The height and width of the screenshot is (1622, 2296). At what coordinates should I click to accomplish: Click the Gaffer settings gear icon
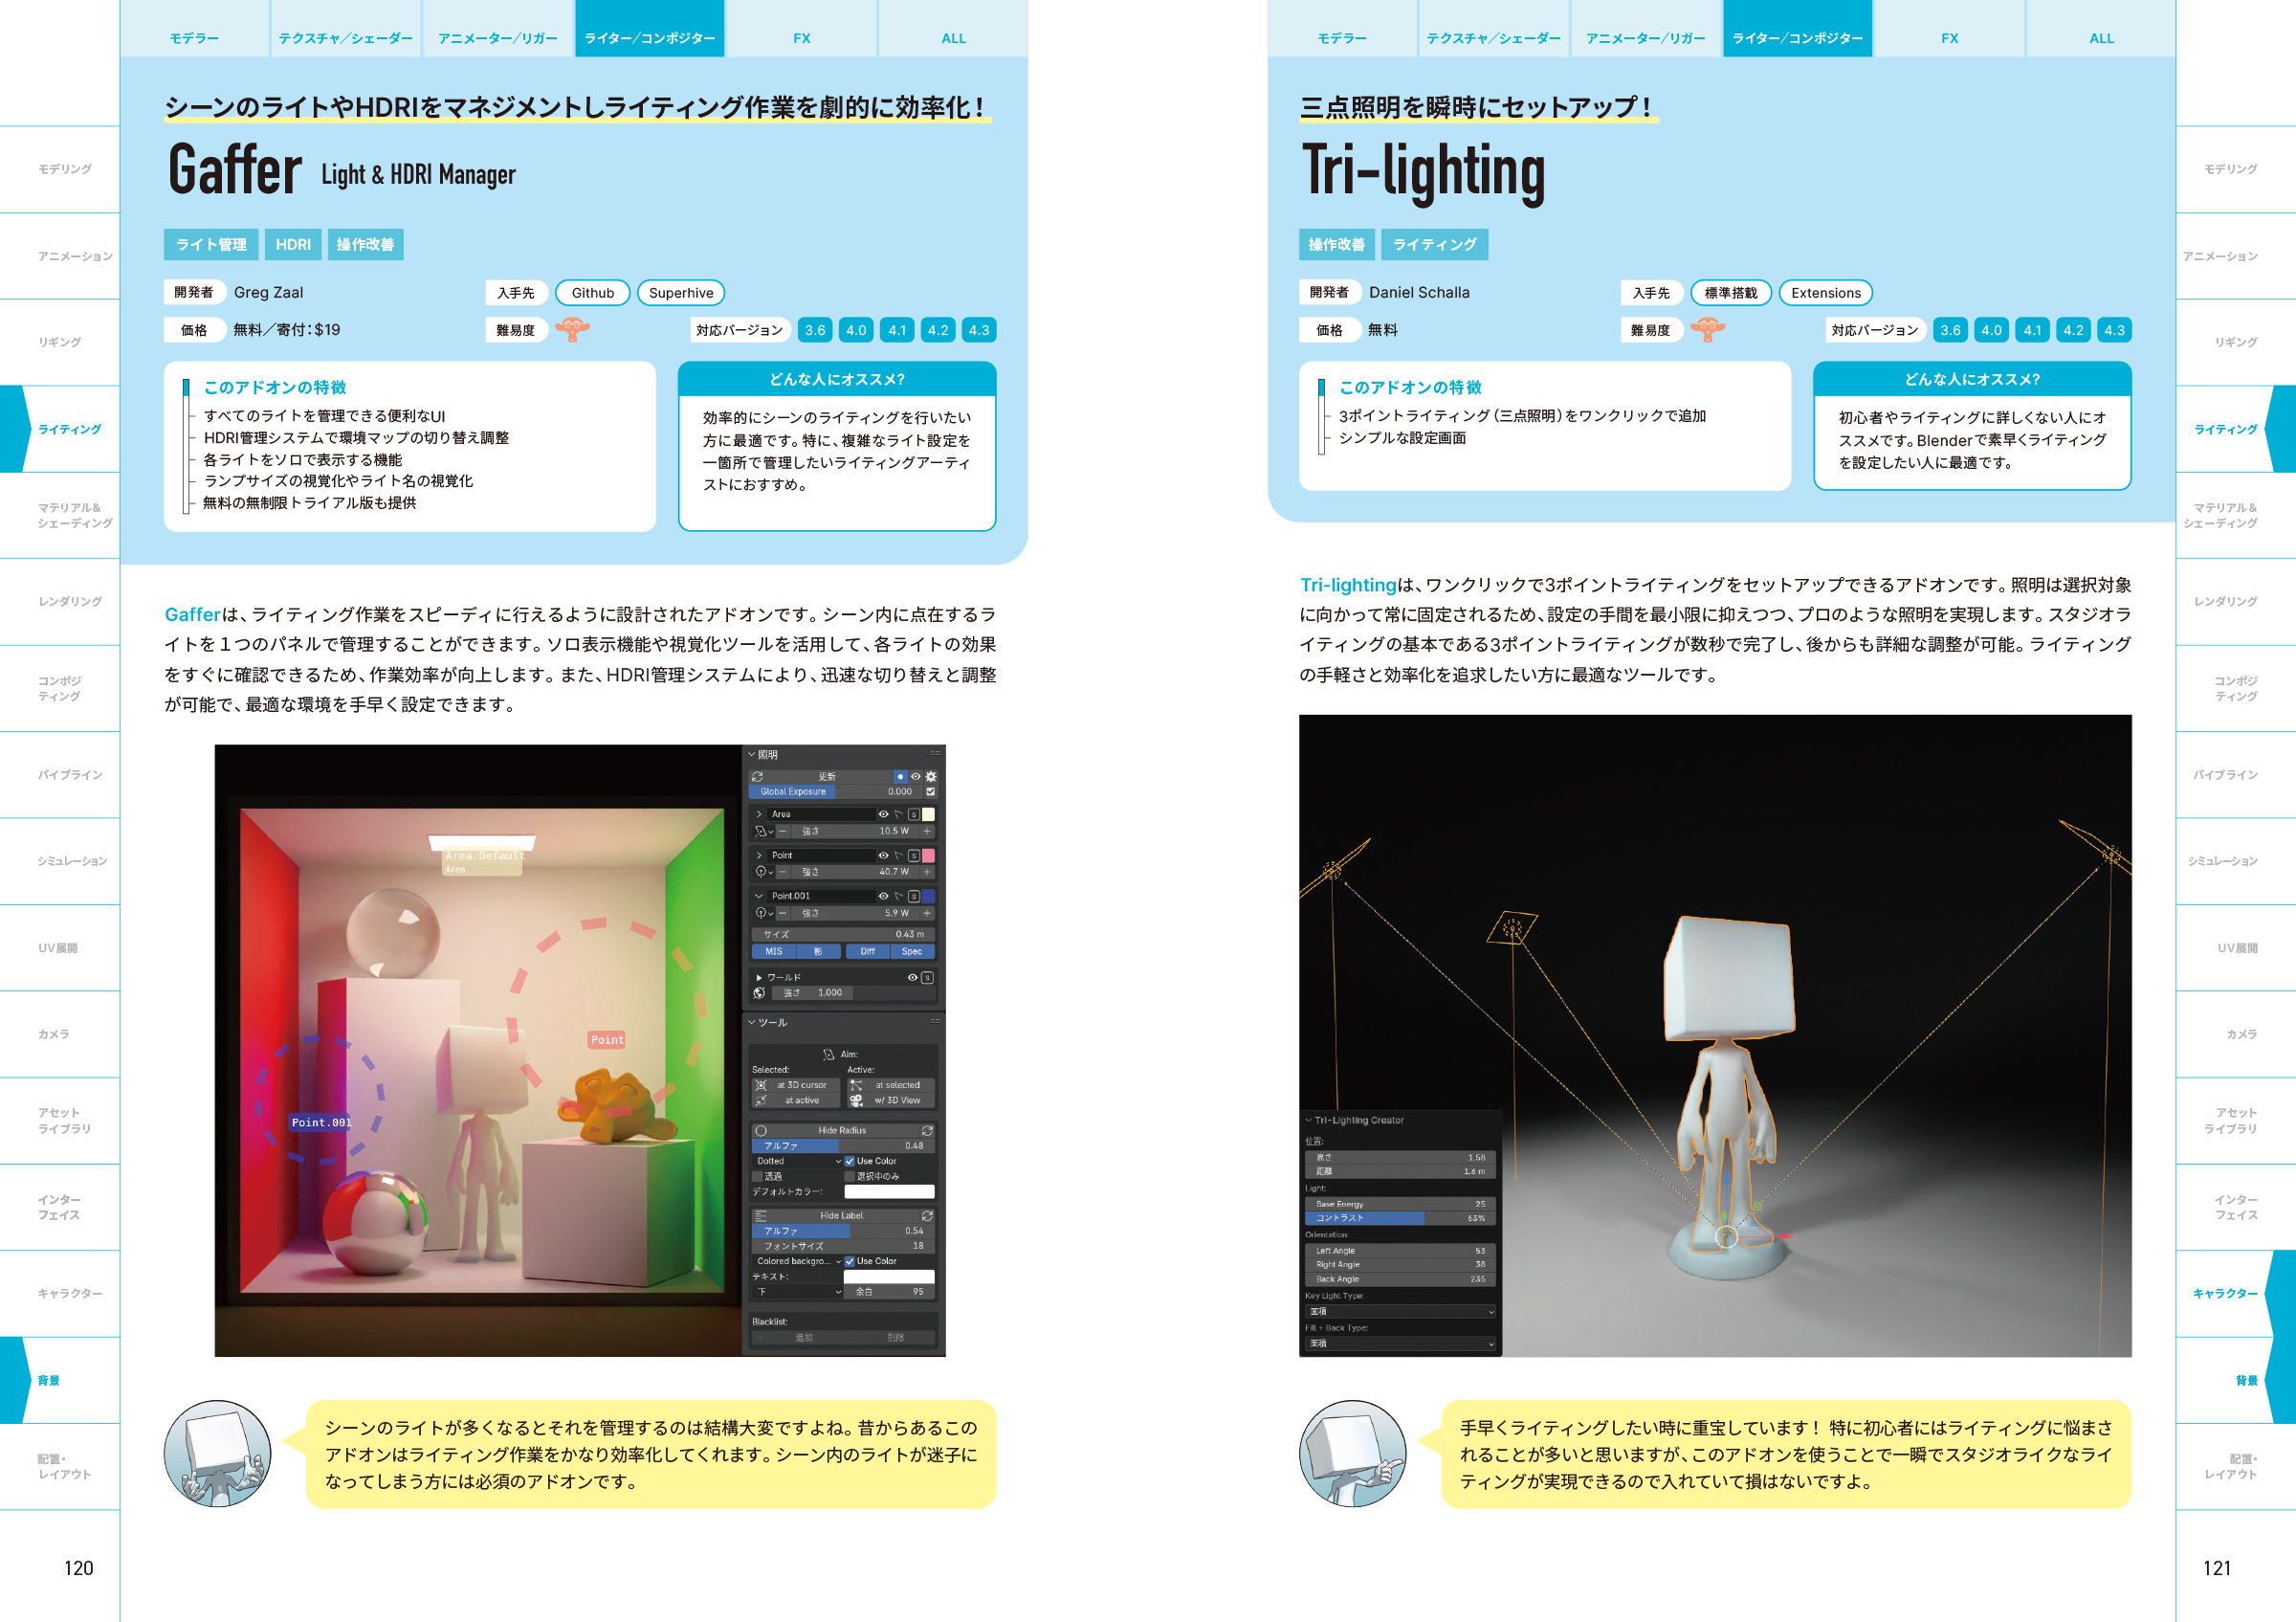click(x=931, y=776)
